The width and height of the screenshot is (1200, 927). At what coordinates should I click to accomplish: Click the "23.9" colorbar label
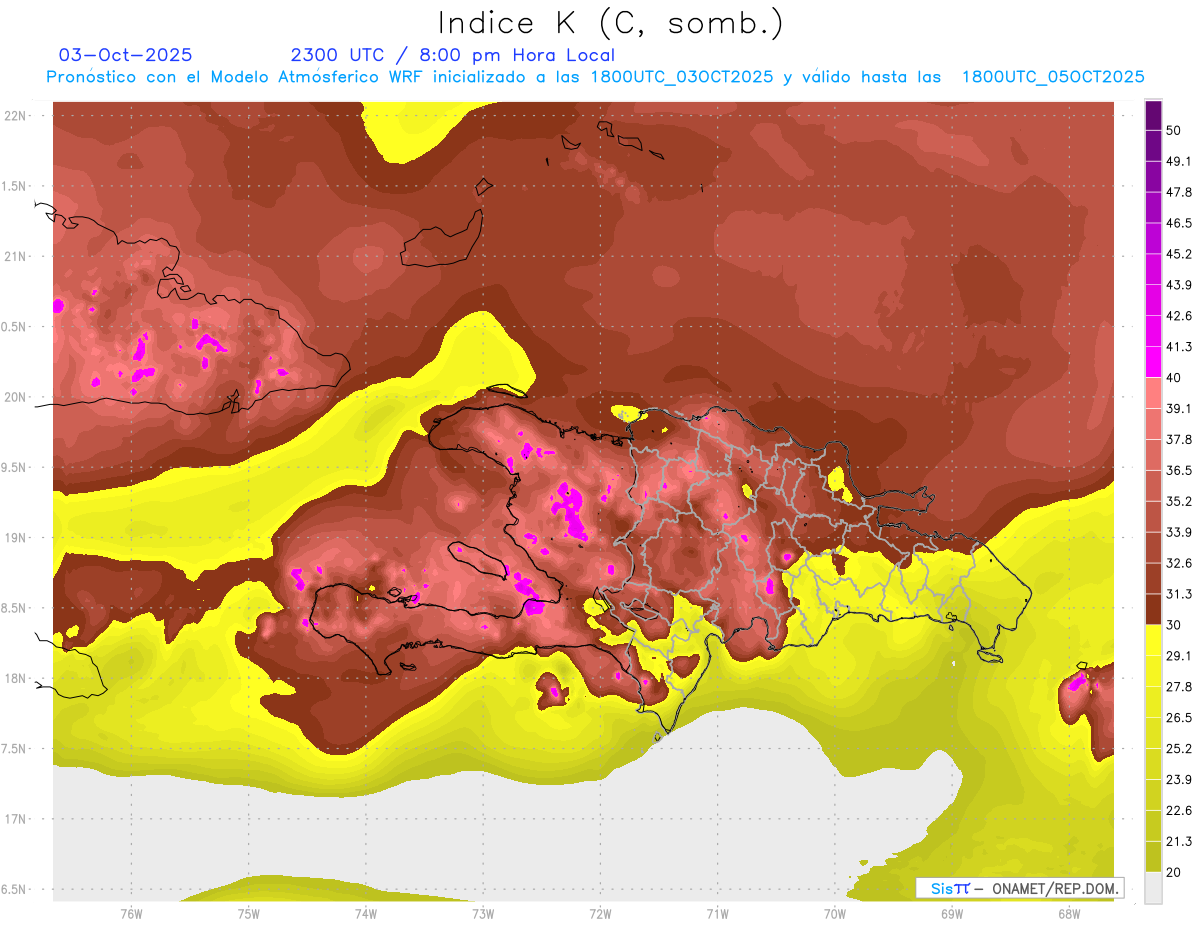[1179, 779]
